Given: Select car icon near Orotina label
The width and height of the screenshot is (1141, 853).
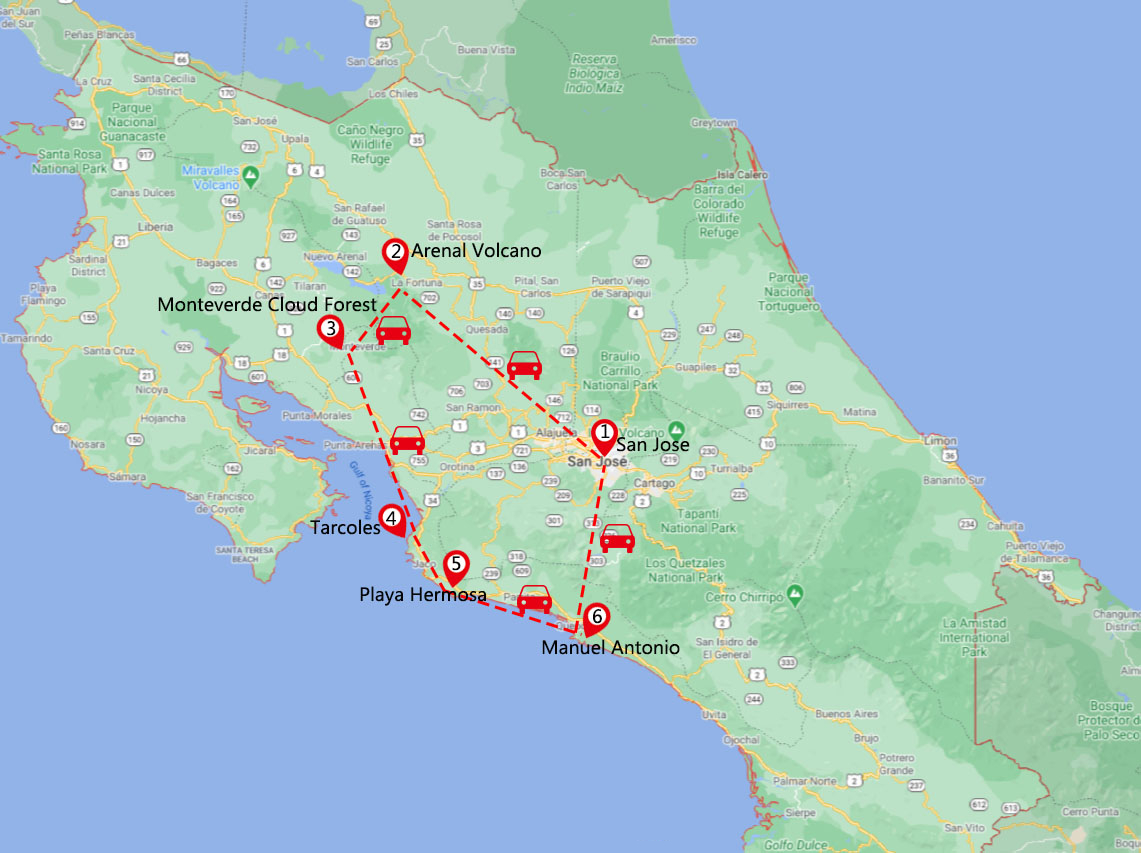Looking at the screenshot, I should coord(407,440).
